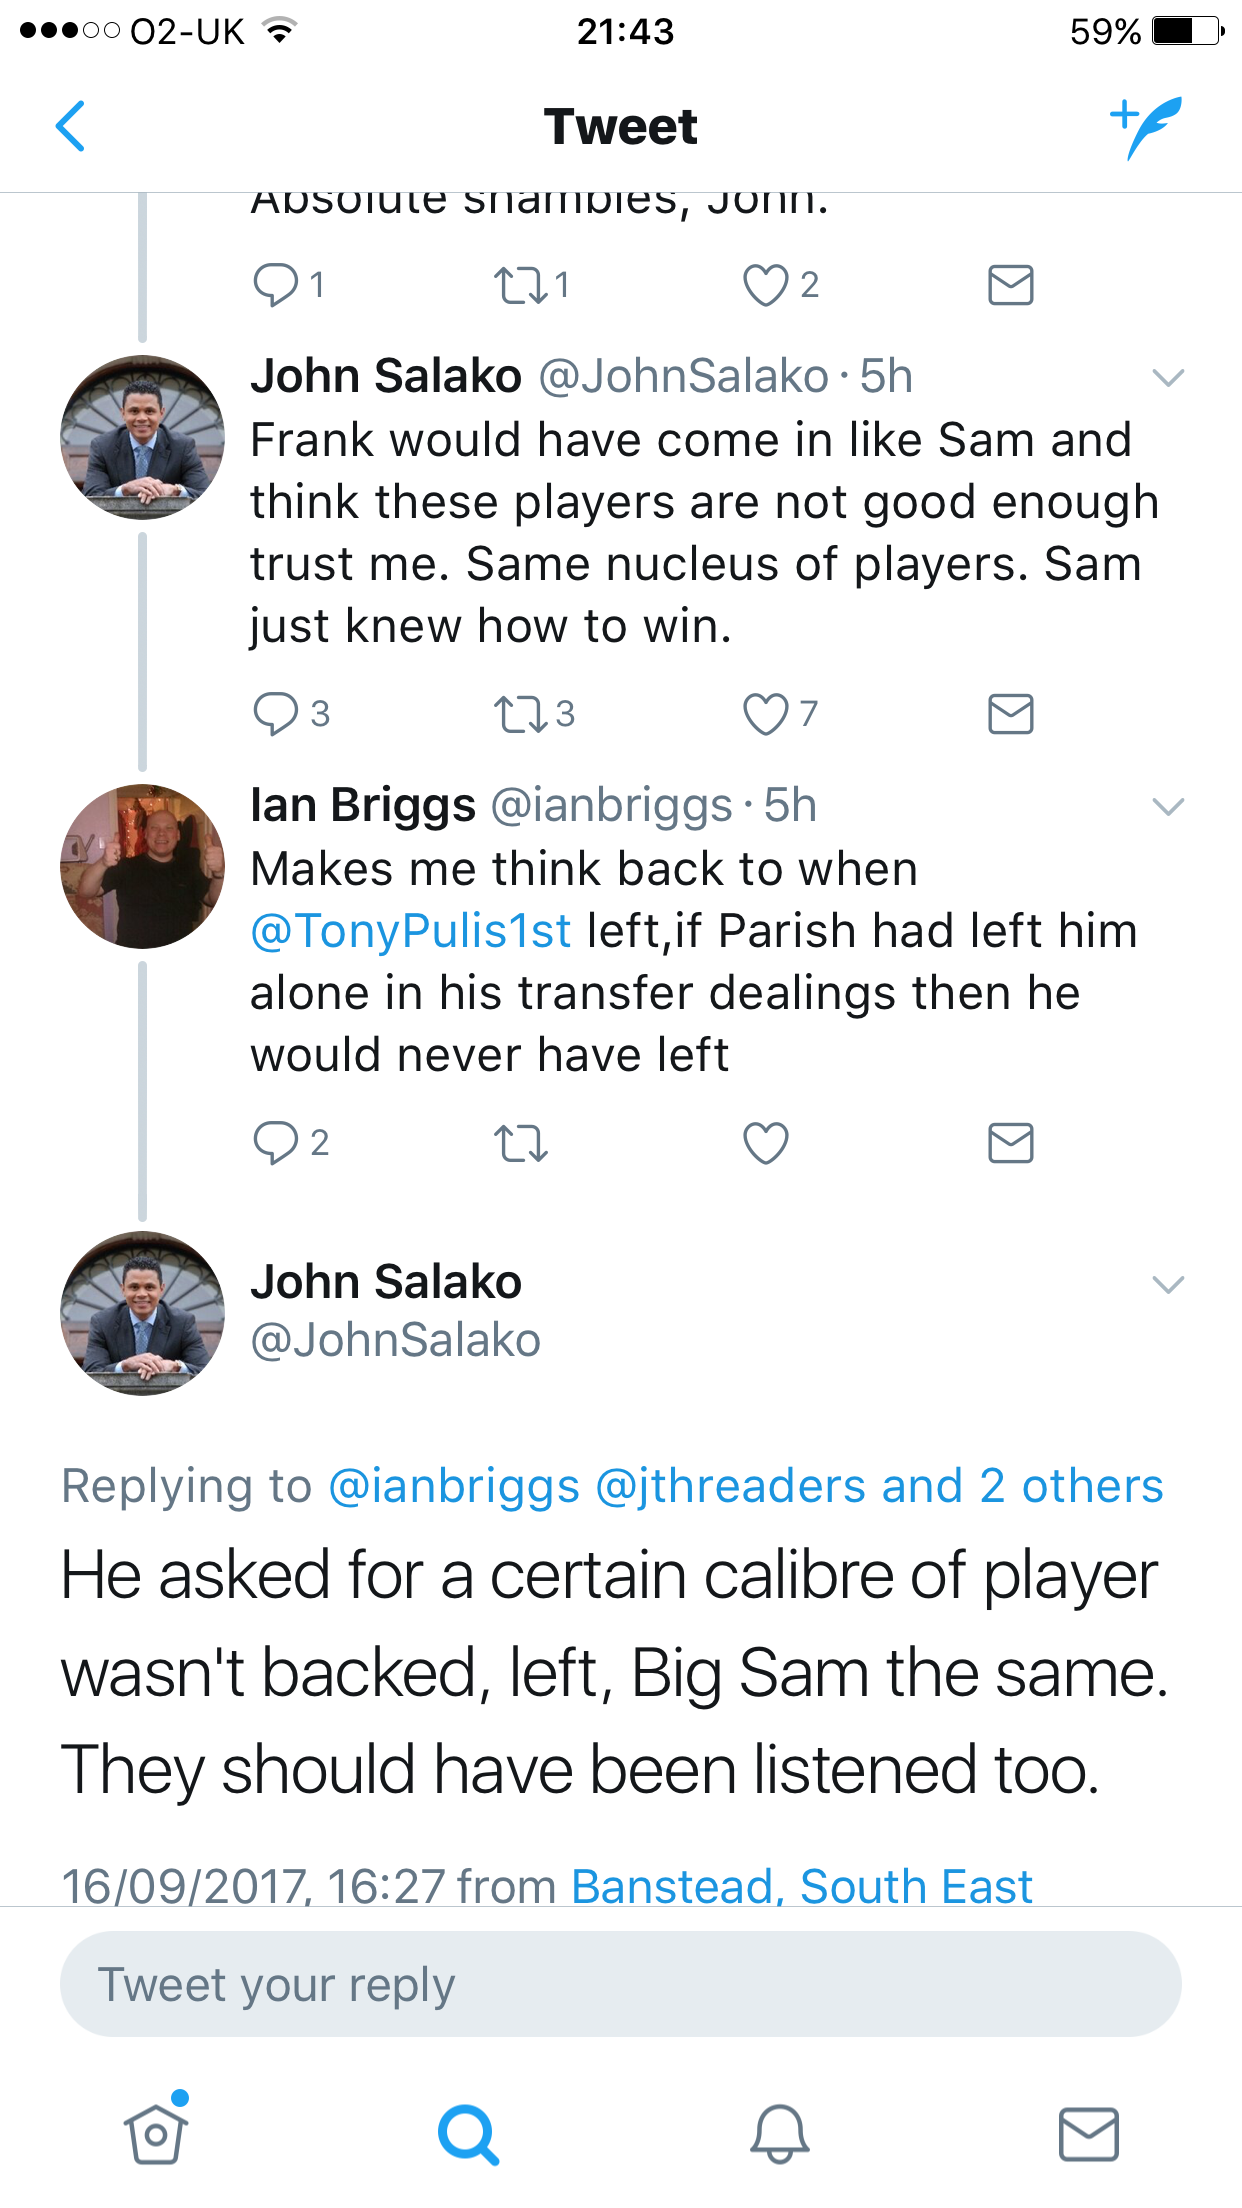Like Ian Briggs' tweet

point(766,1143)
